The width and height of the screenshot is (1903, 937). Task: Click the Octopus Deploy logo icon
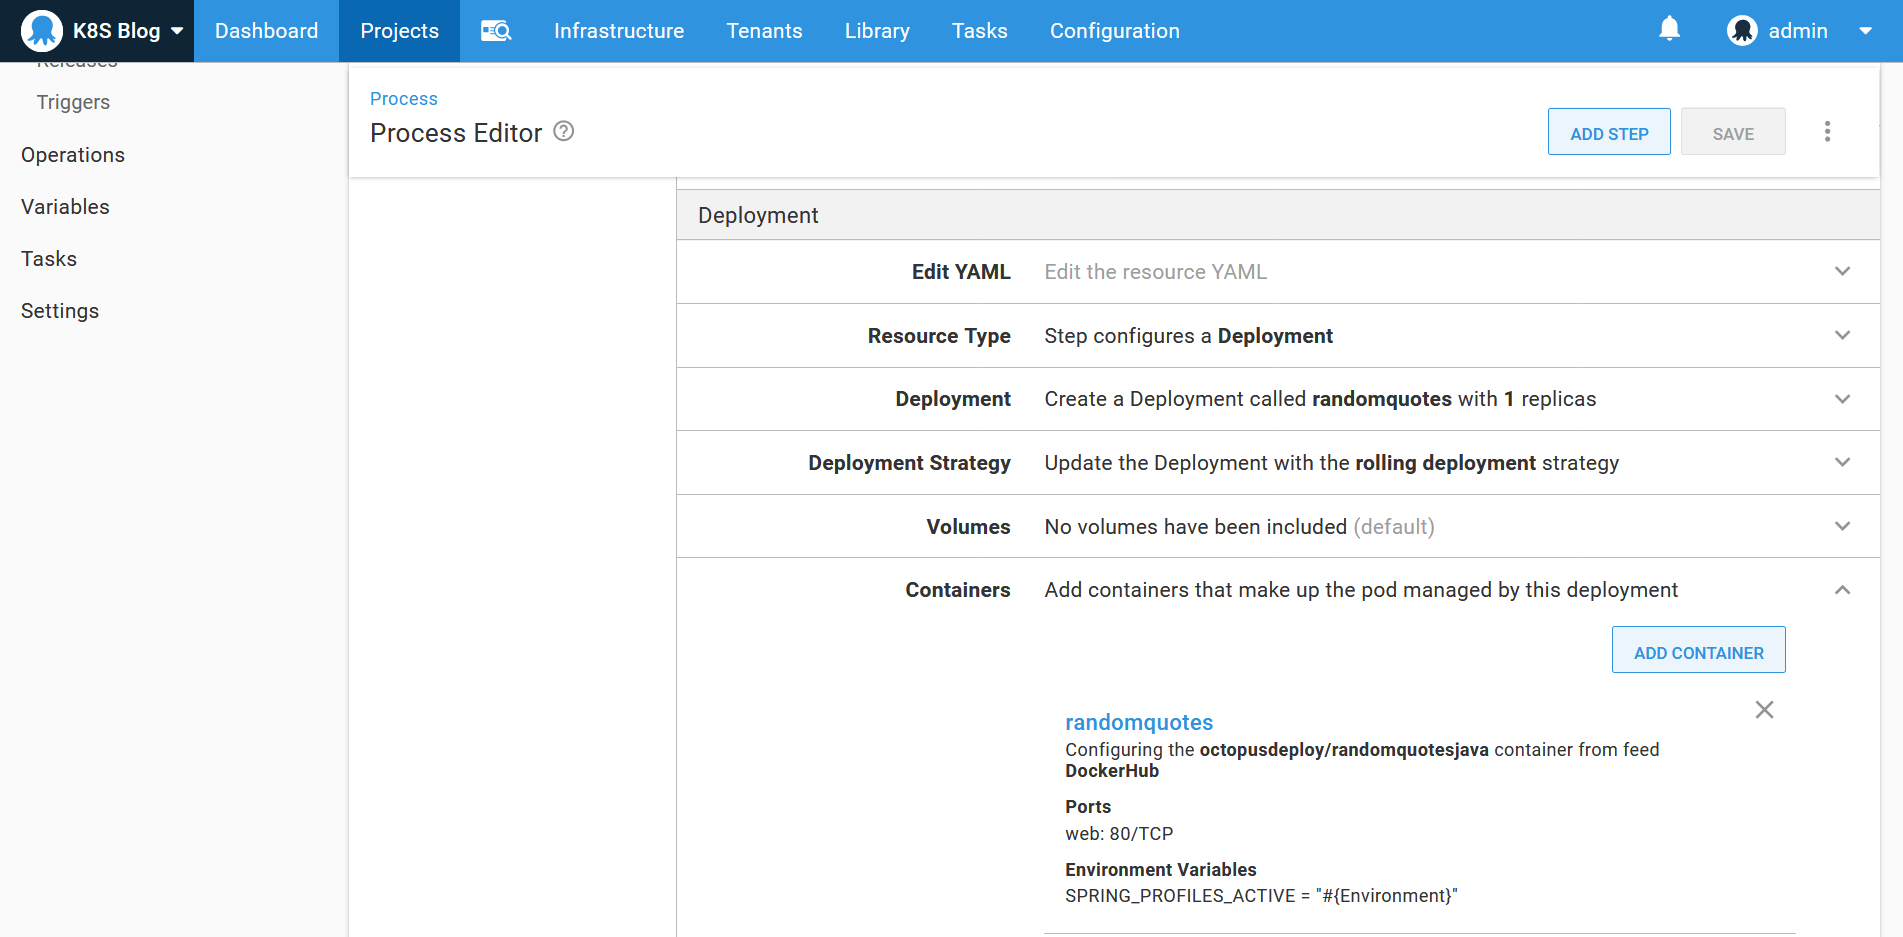tap(42, 31)
